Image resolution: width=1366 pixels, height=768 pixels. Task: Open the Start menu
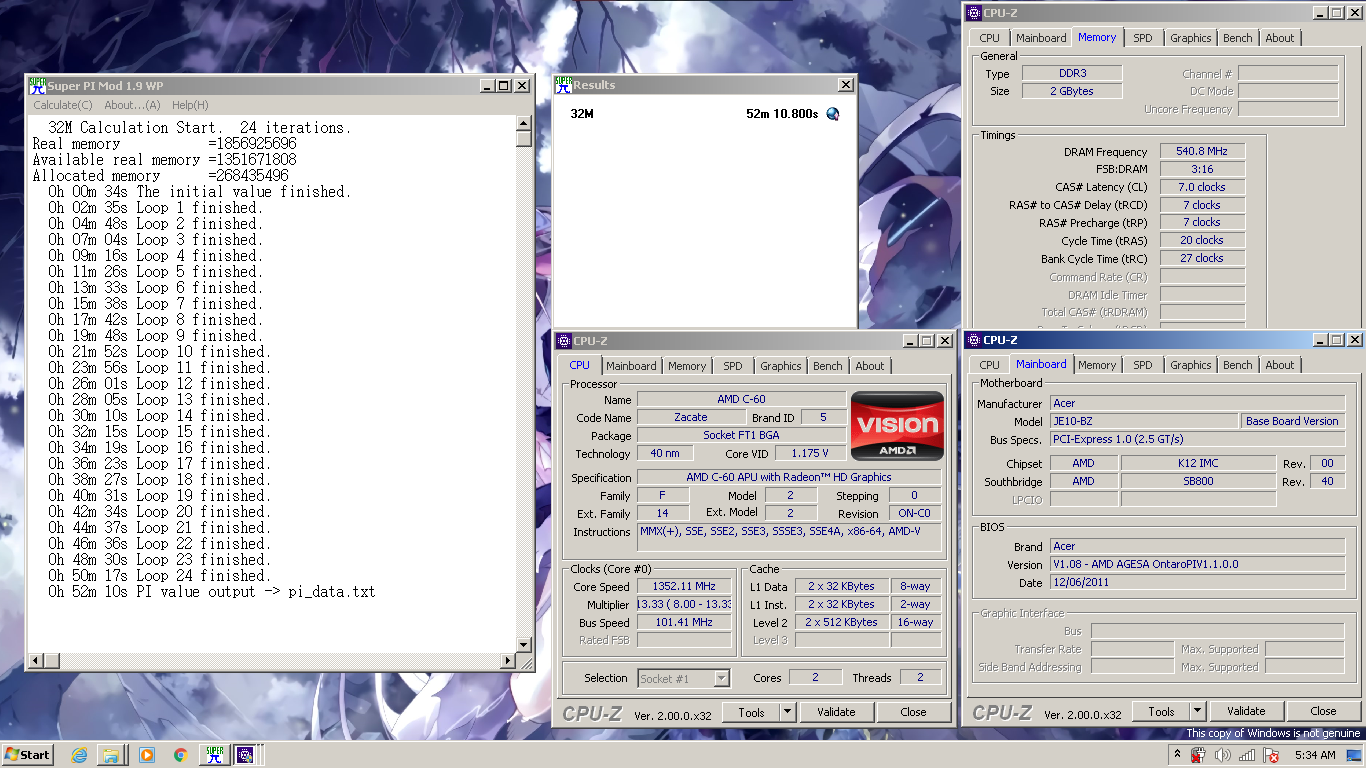[x=28, y=755]
